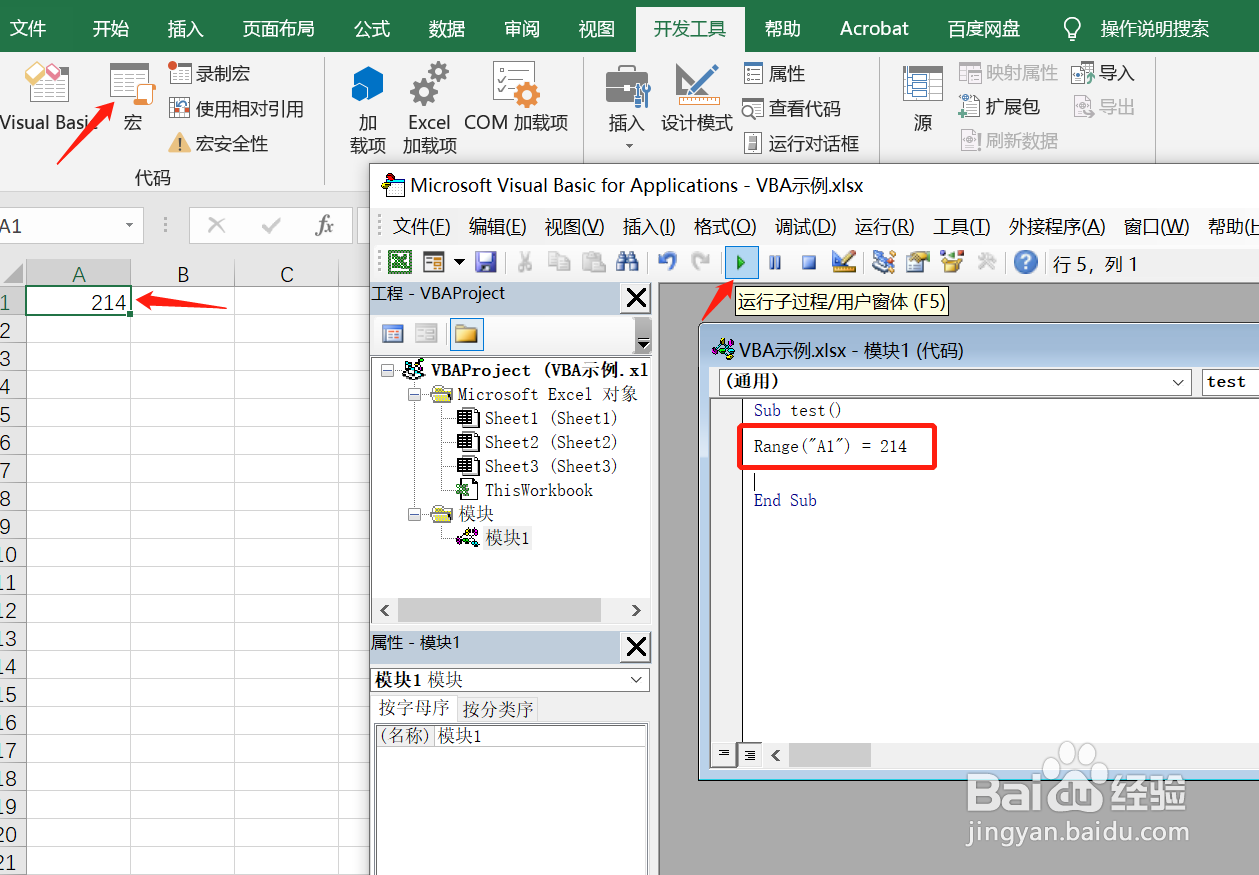Click the 录制宏 record macro icon
The height and width of the screenshot is (875, 1259).
click(x=180, y=73)
